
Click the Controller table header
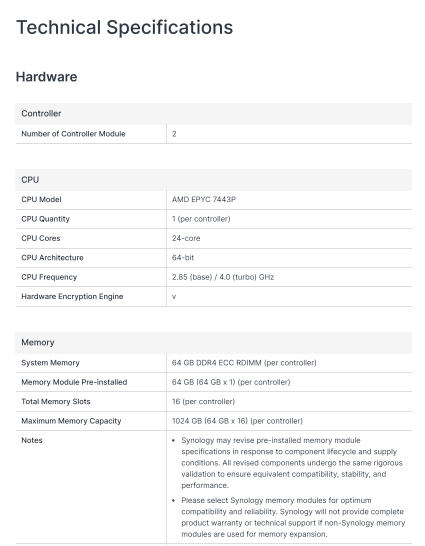coord(213,114)
